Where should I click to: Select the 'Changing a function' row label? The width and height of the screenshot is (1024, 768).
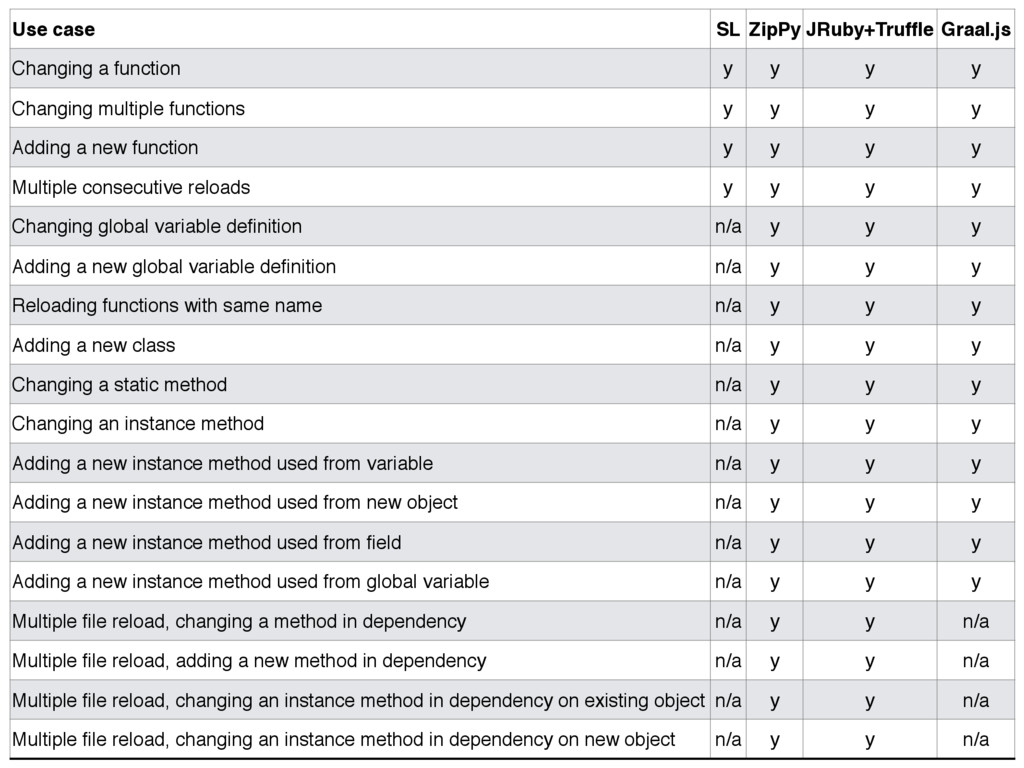pyautogui.click(x=96, y=69)
